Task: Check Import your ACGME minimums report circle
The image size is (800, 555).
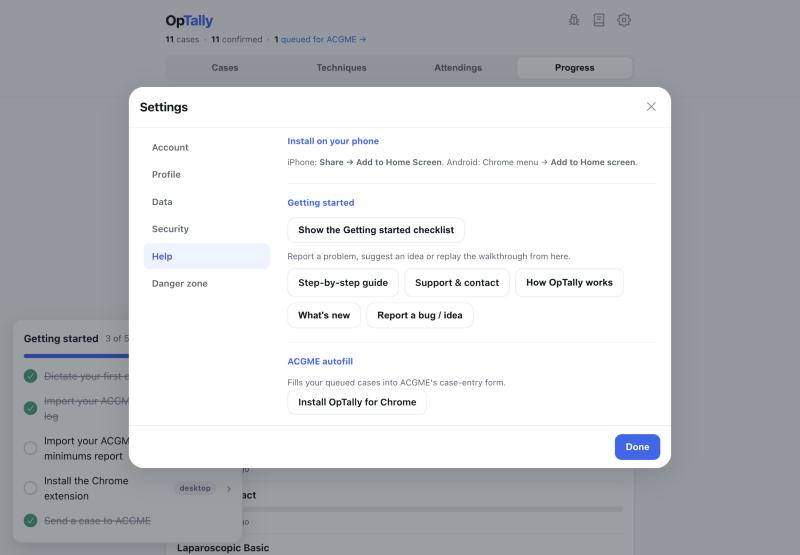Action: click(31, 448)
